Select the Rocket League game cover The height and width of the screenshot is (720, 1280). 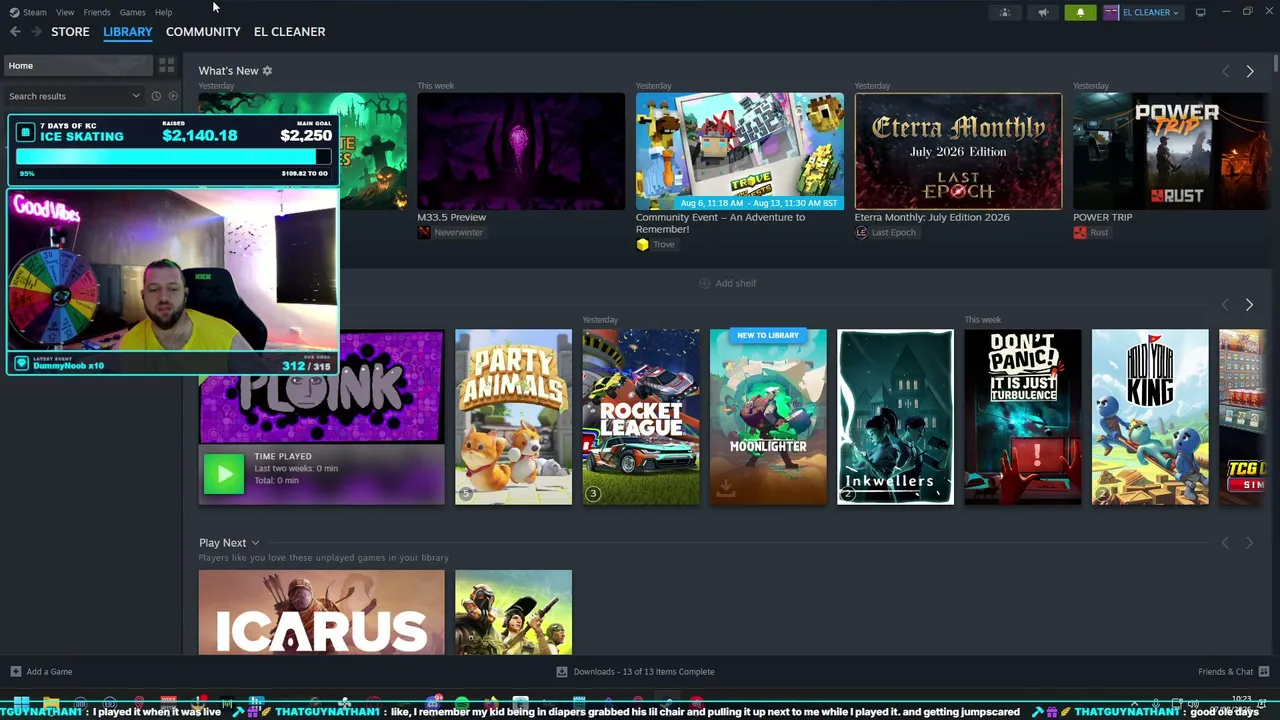(x=641, y=417)
